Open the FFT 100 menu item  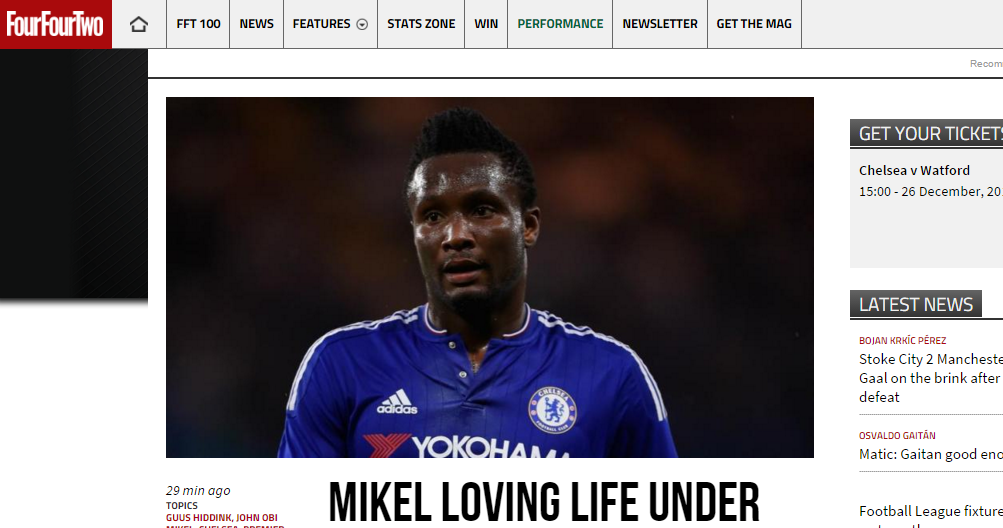click(x=198, y=24)
